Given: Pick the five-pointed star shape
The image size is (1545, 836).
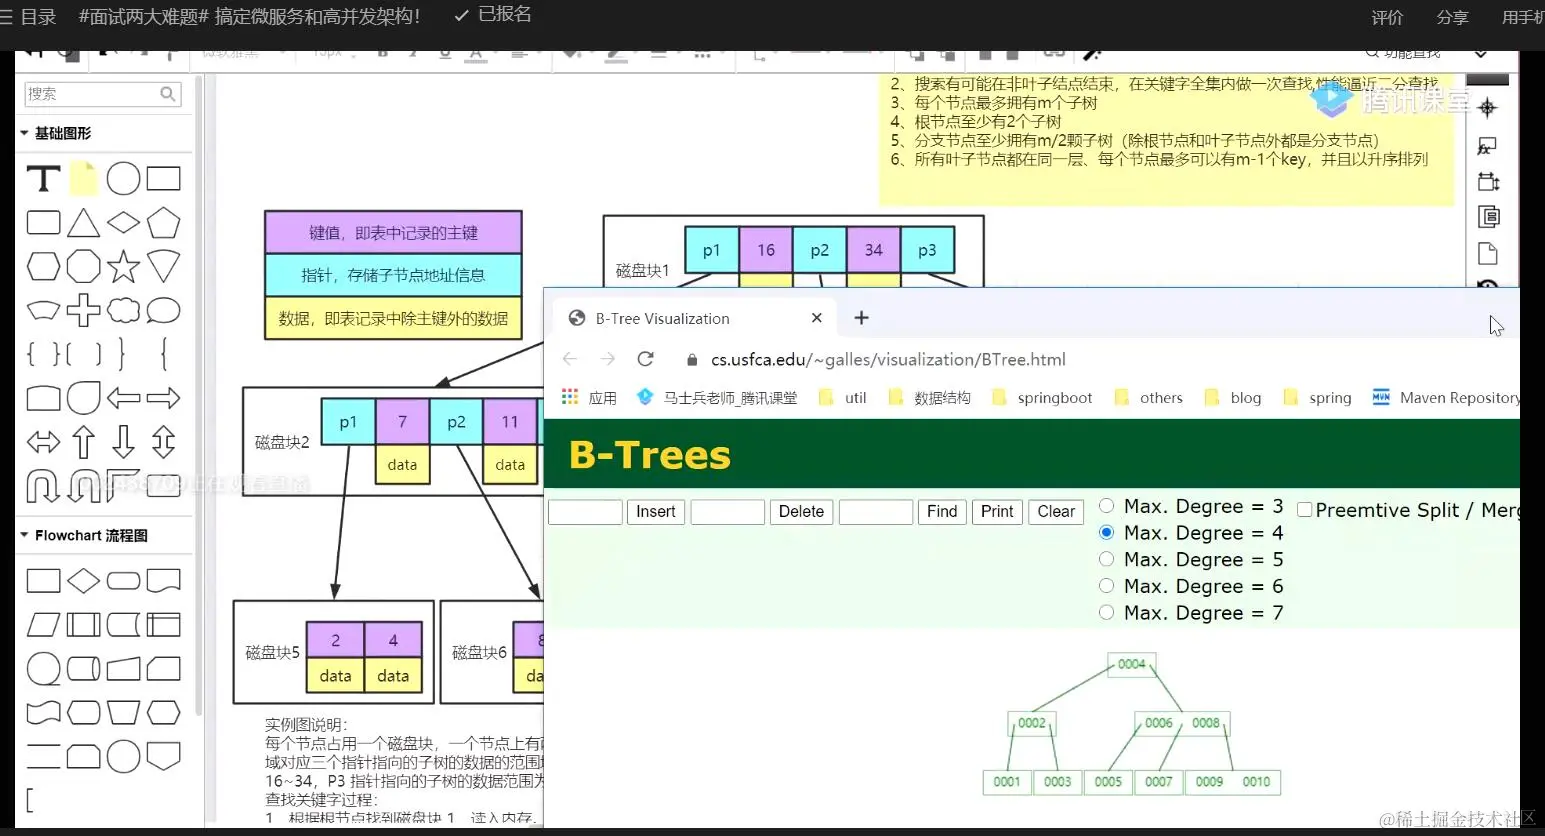Looking at the screenshot, I should [x=123, y=267].
